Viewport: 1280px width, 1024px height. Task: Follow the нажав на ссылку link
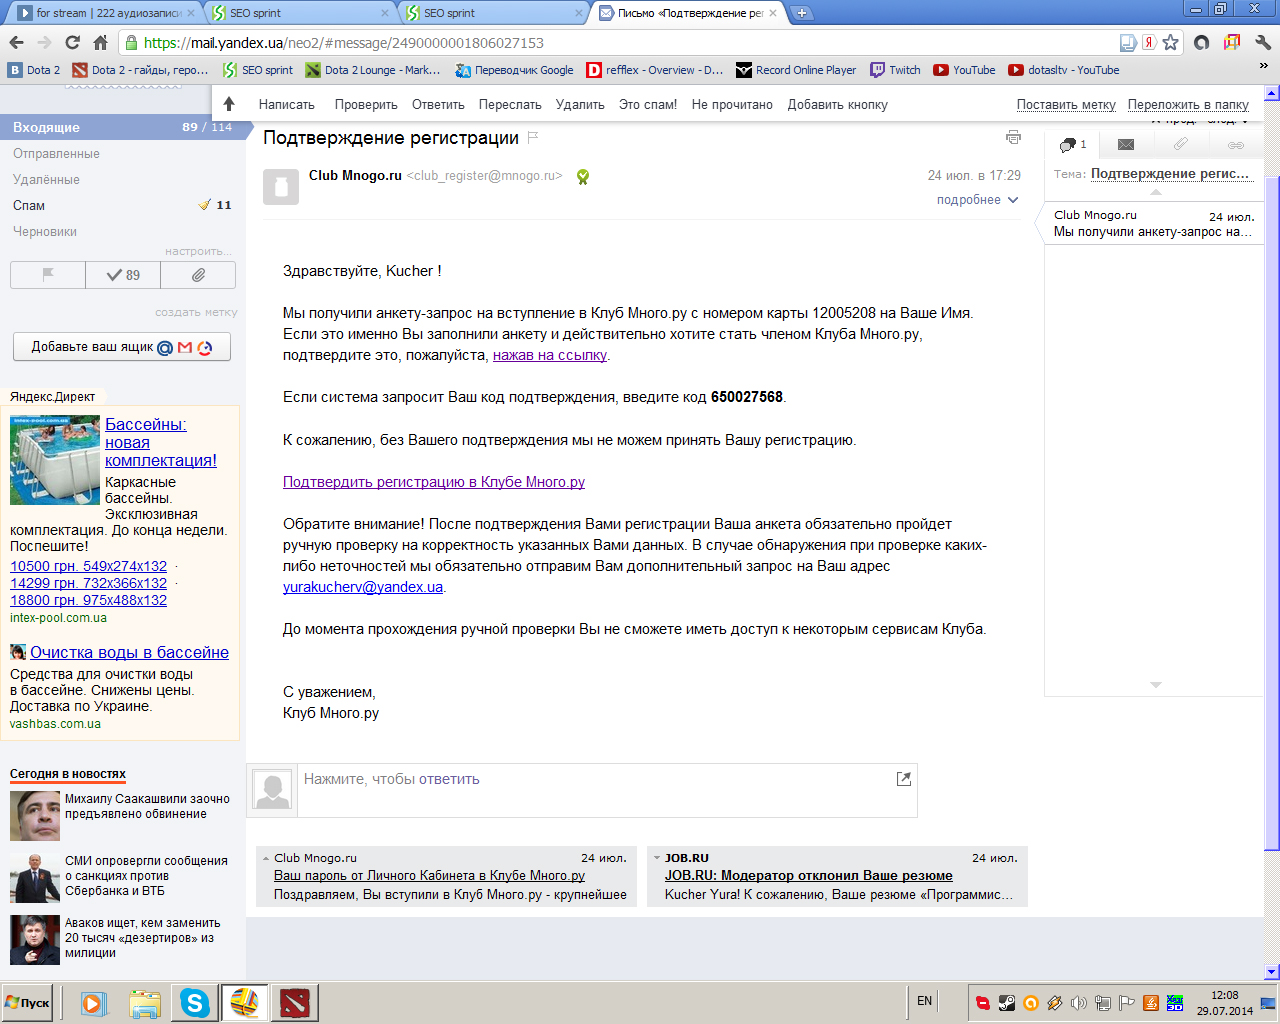550,355
